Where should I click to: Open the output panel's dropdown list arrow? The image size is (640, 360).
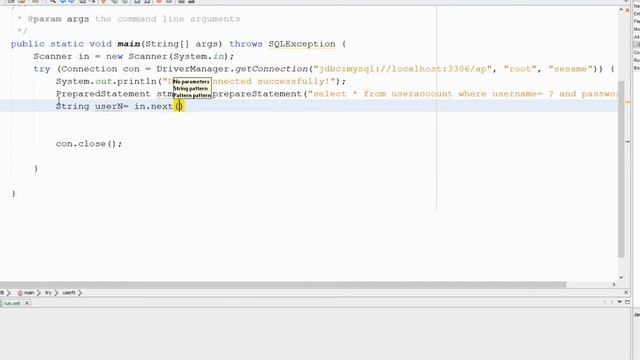click(x=620, y=302)
